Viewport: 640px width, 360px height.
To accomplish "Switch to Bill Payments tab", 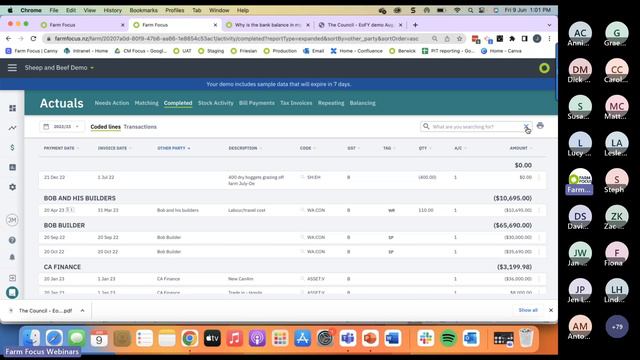I will click(x=257, y=103).
